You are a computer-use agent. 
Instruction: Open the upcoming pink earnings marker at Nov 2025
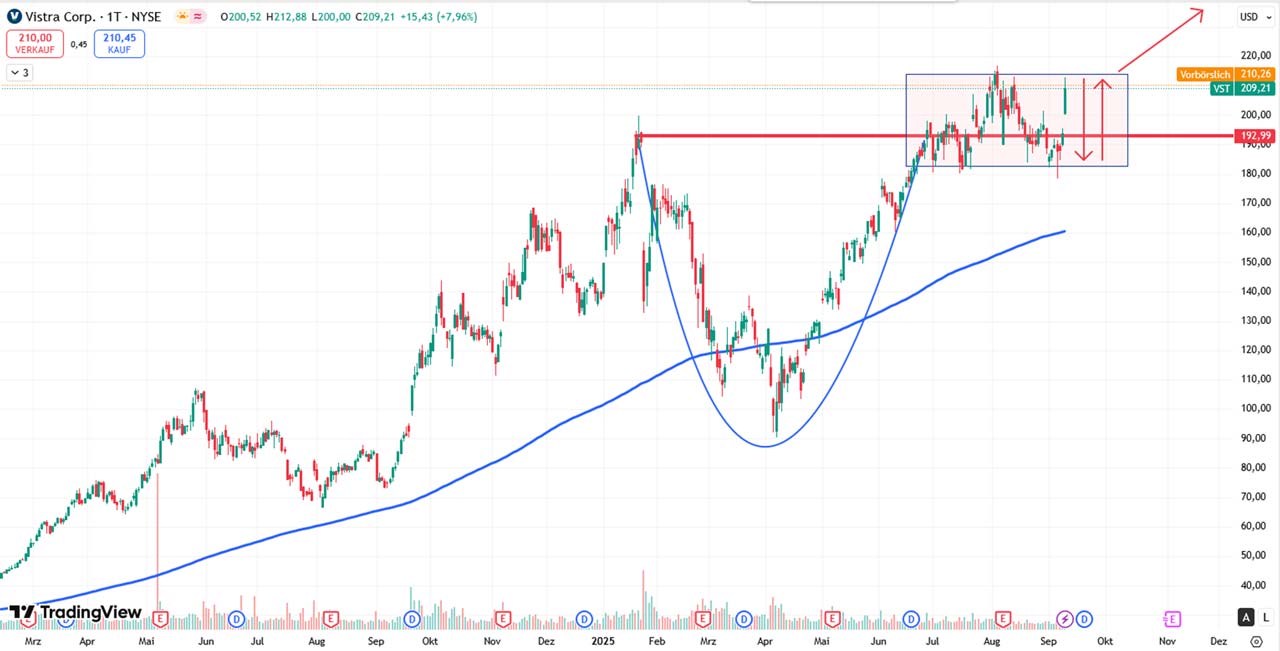pyautogui.click(x=1172, y=619)
